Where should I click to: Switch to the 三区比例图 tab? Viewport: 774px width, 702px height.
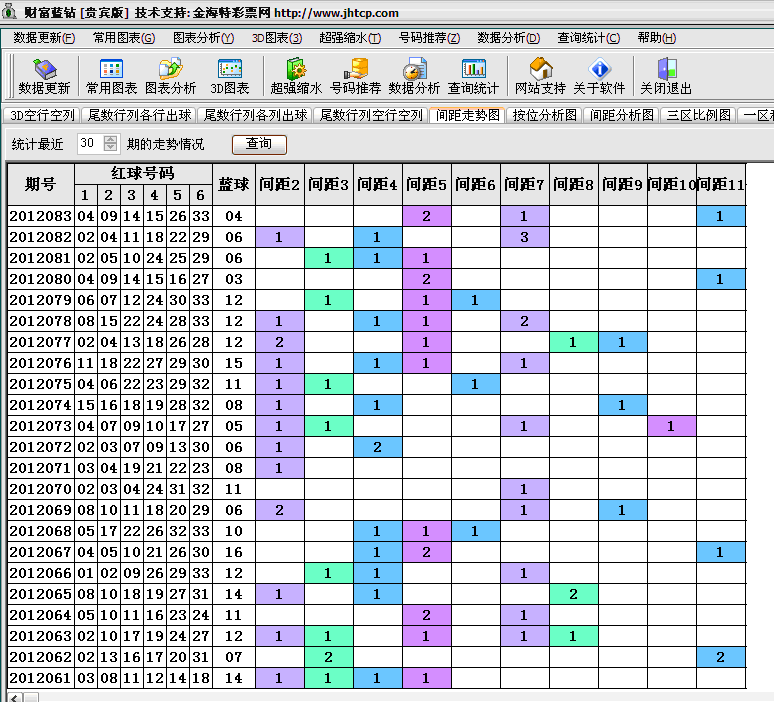698,115
